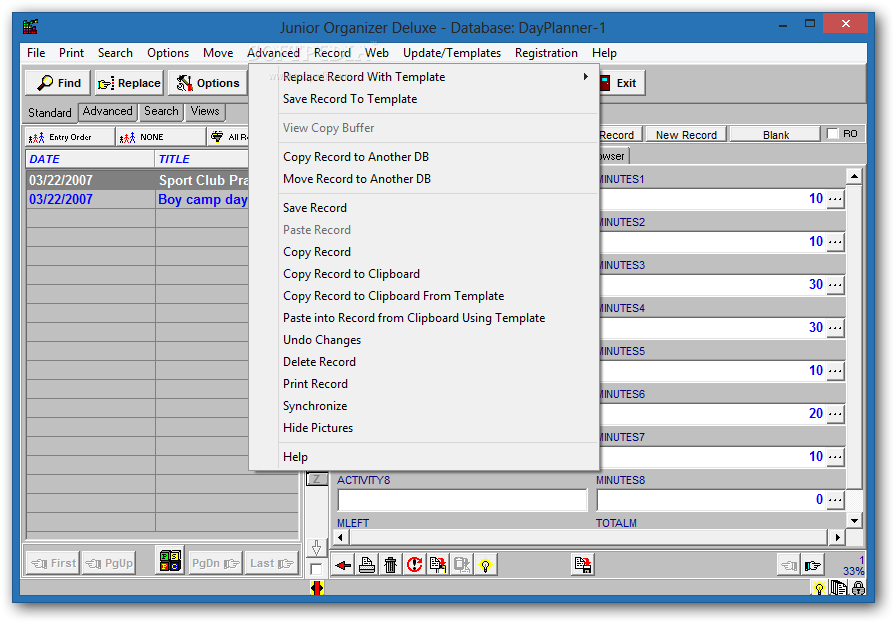Image resolution: width=895 pixels, height=623 pixels.
Task: Click the First navigation button
Action: (x=53, y=564)
